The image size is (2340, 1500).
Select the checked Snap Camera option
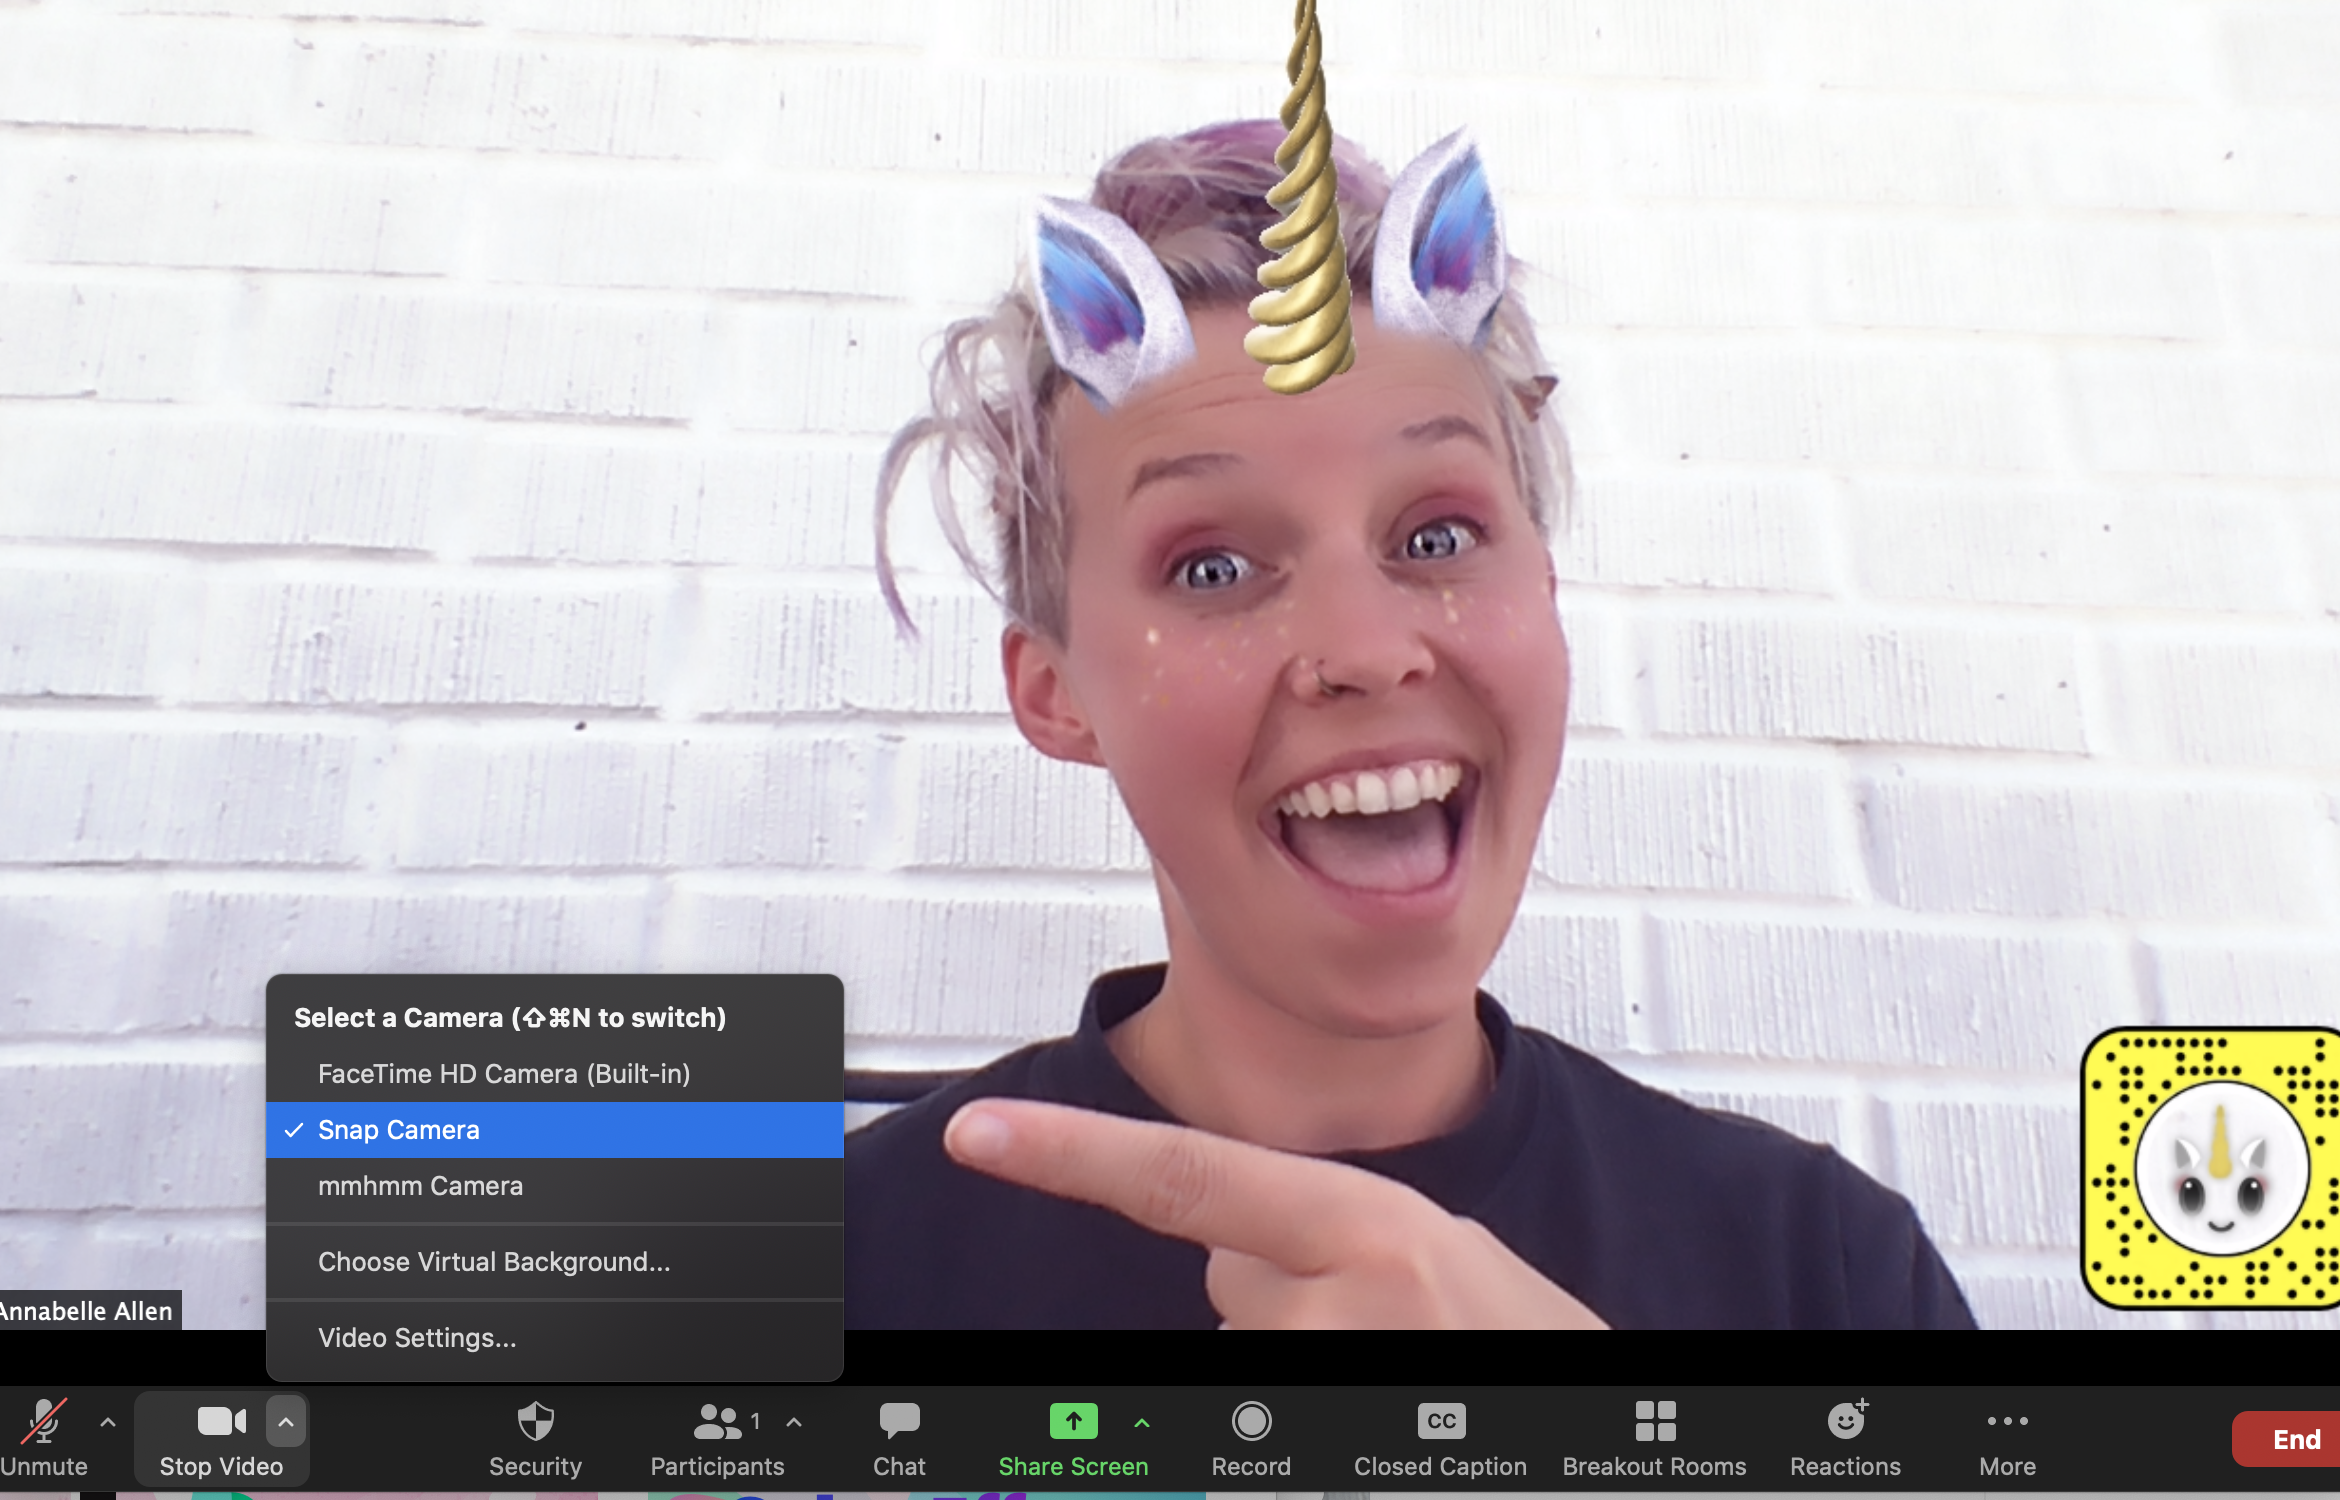(x=399, y=1130)
